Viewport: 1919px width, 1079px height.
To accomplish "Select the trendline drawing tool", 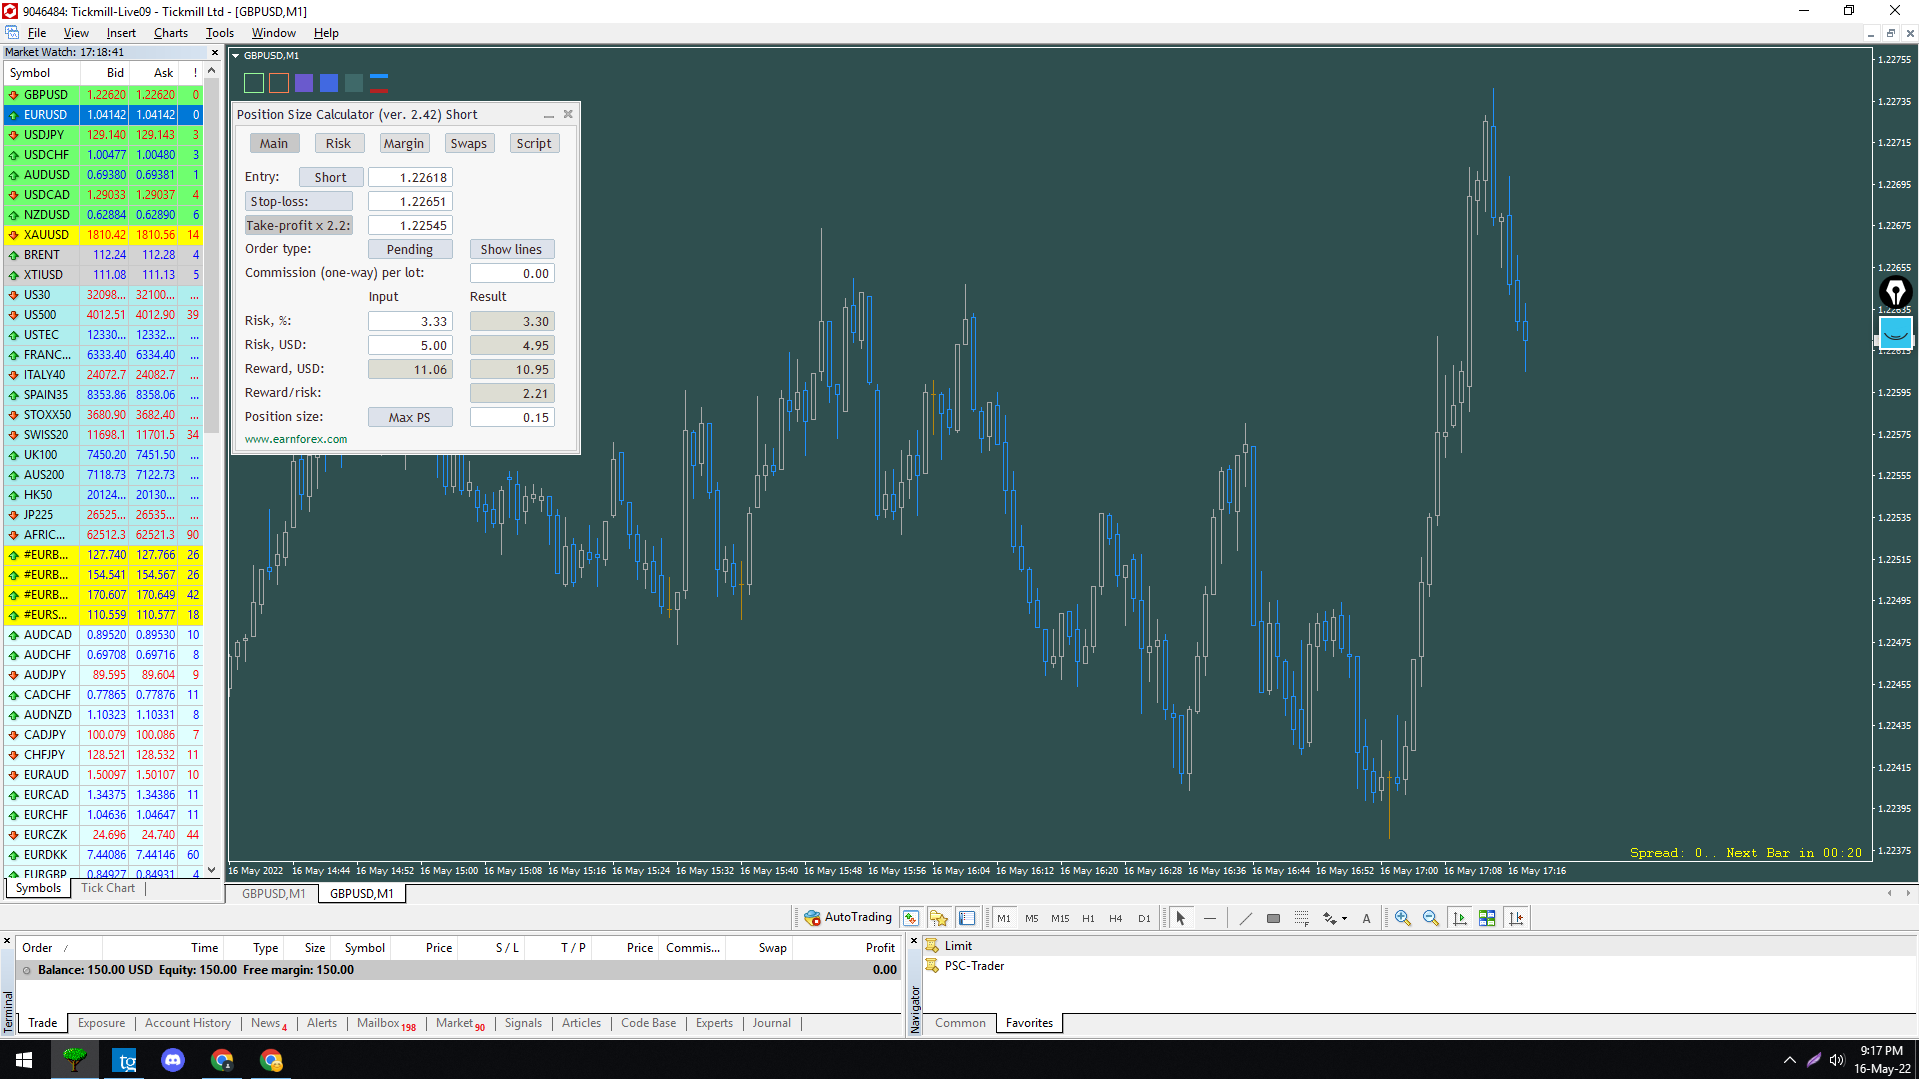I will 1245,917.
